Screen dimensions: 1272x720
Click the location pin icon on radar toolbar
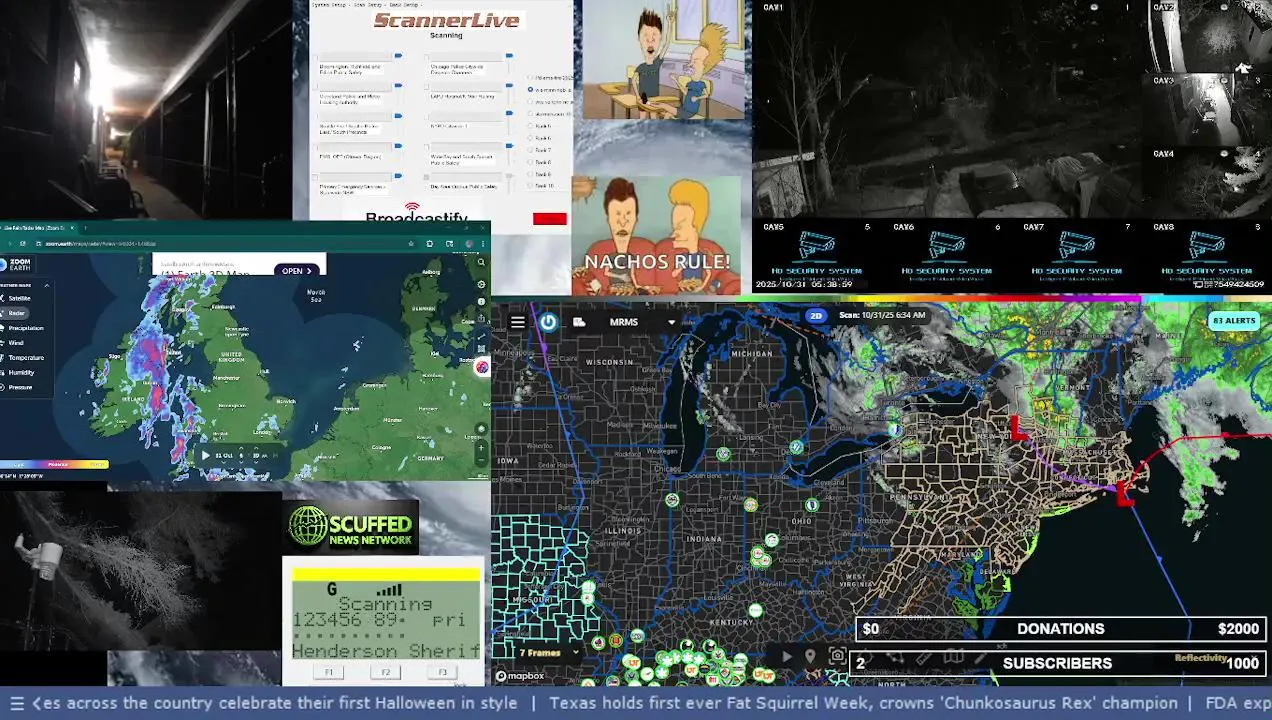tap(810, 656)
